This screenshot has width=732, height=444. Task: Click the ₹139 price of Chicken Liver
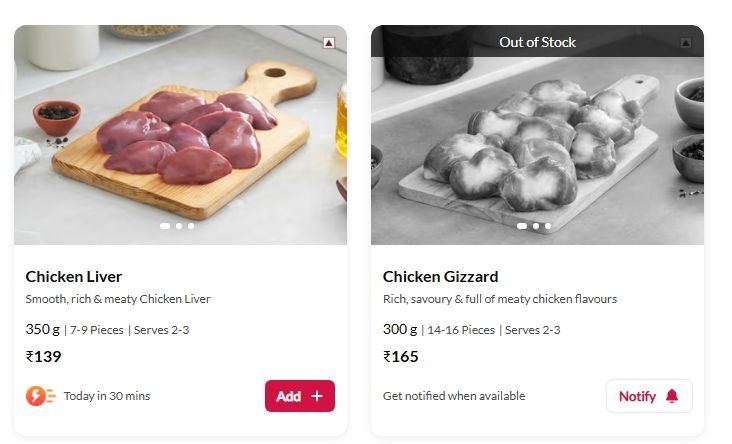pos(44,357)
